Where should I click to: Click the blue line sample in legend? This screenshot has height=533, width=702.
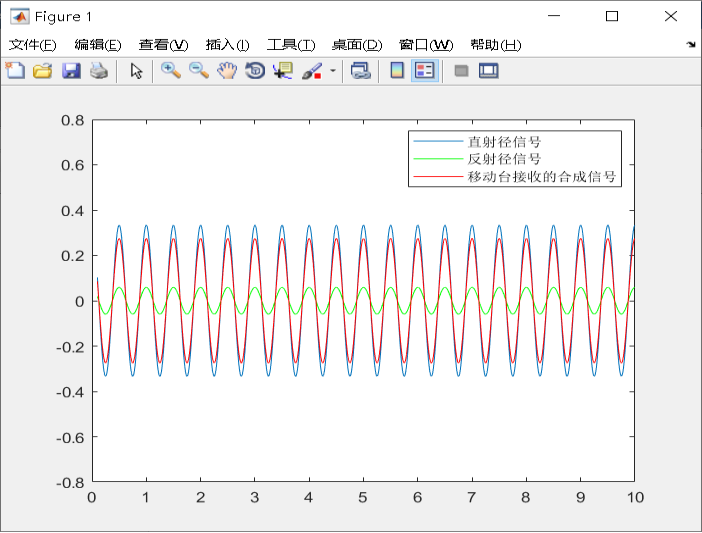coord(438,141)
